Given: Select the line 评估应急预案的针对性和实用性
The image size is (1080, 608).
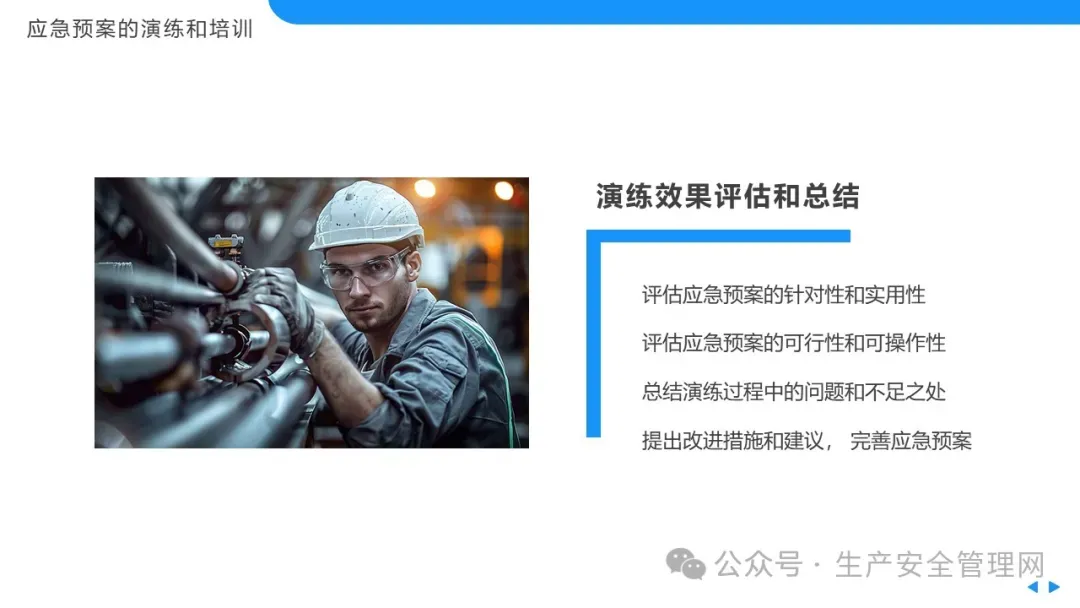Looking at the screenshot, I should [783, 295].
